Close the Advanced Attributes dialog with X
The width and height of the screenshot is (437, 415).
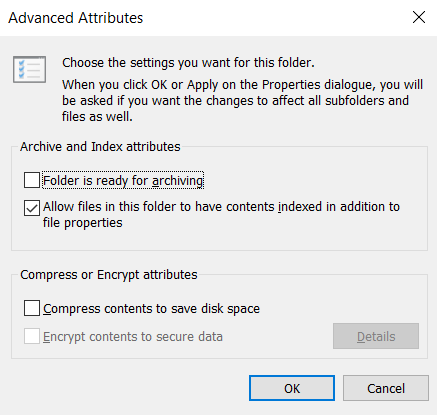click(419, 17)
